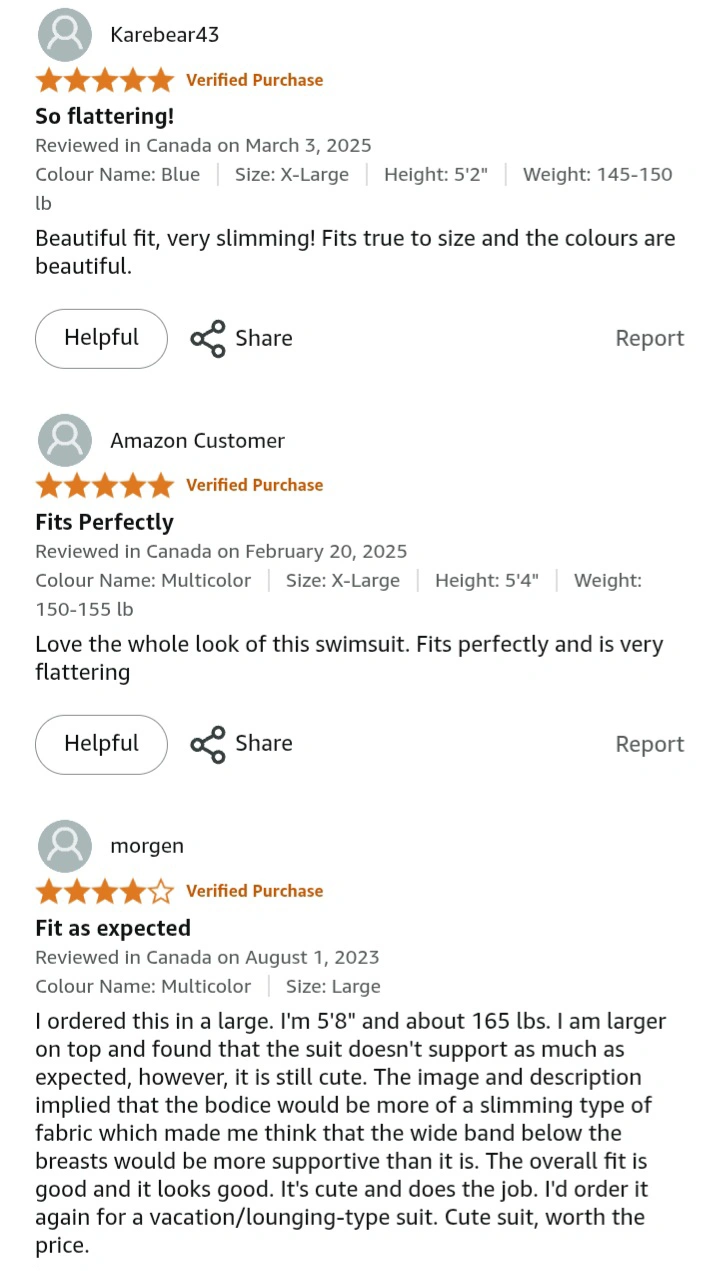Click Verified Purchase on Karebear43's review
The height and width of the screenshot is (1271, 715).
(255, 80)
